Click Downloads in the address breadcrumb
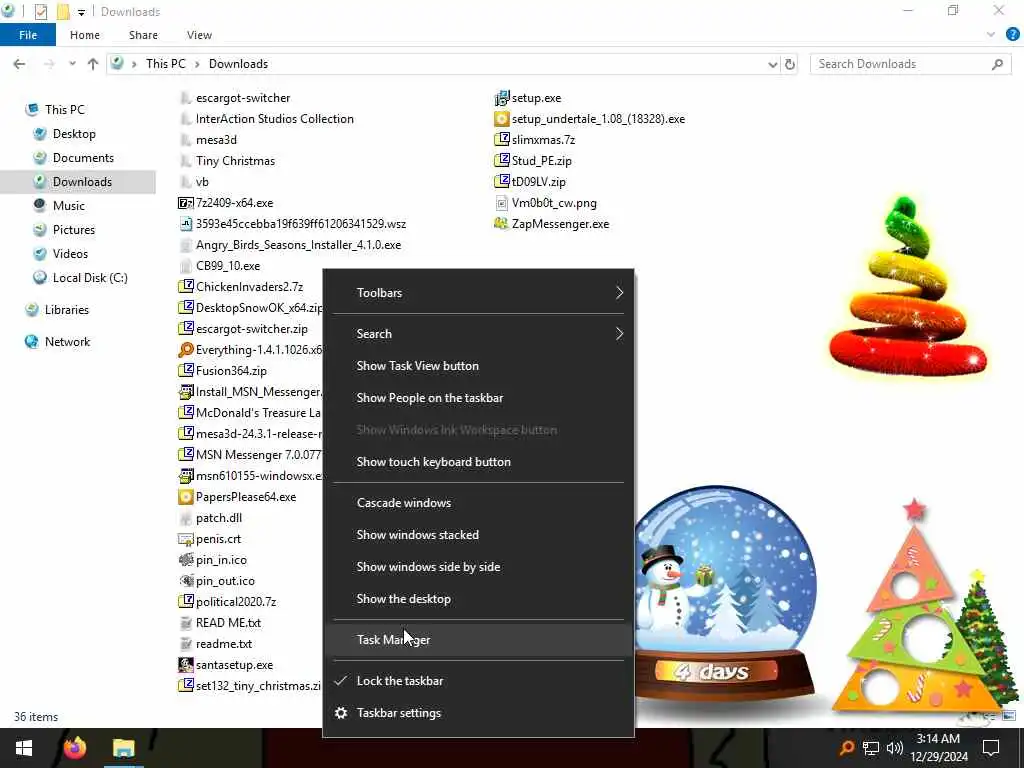The width and height of the screenshot is (1024, 768). point(238,64)
